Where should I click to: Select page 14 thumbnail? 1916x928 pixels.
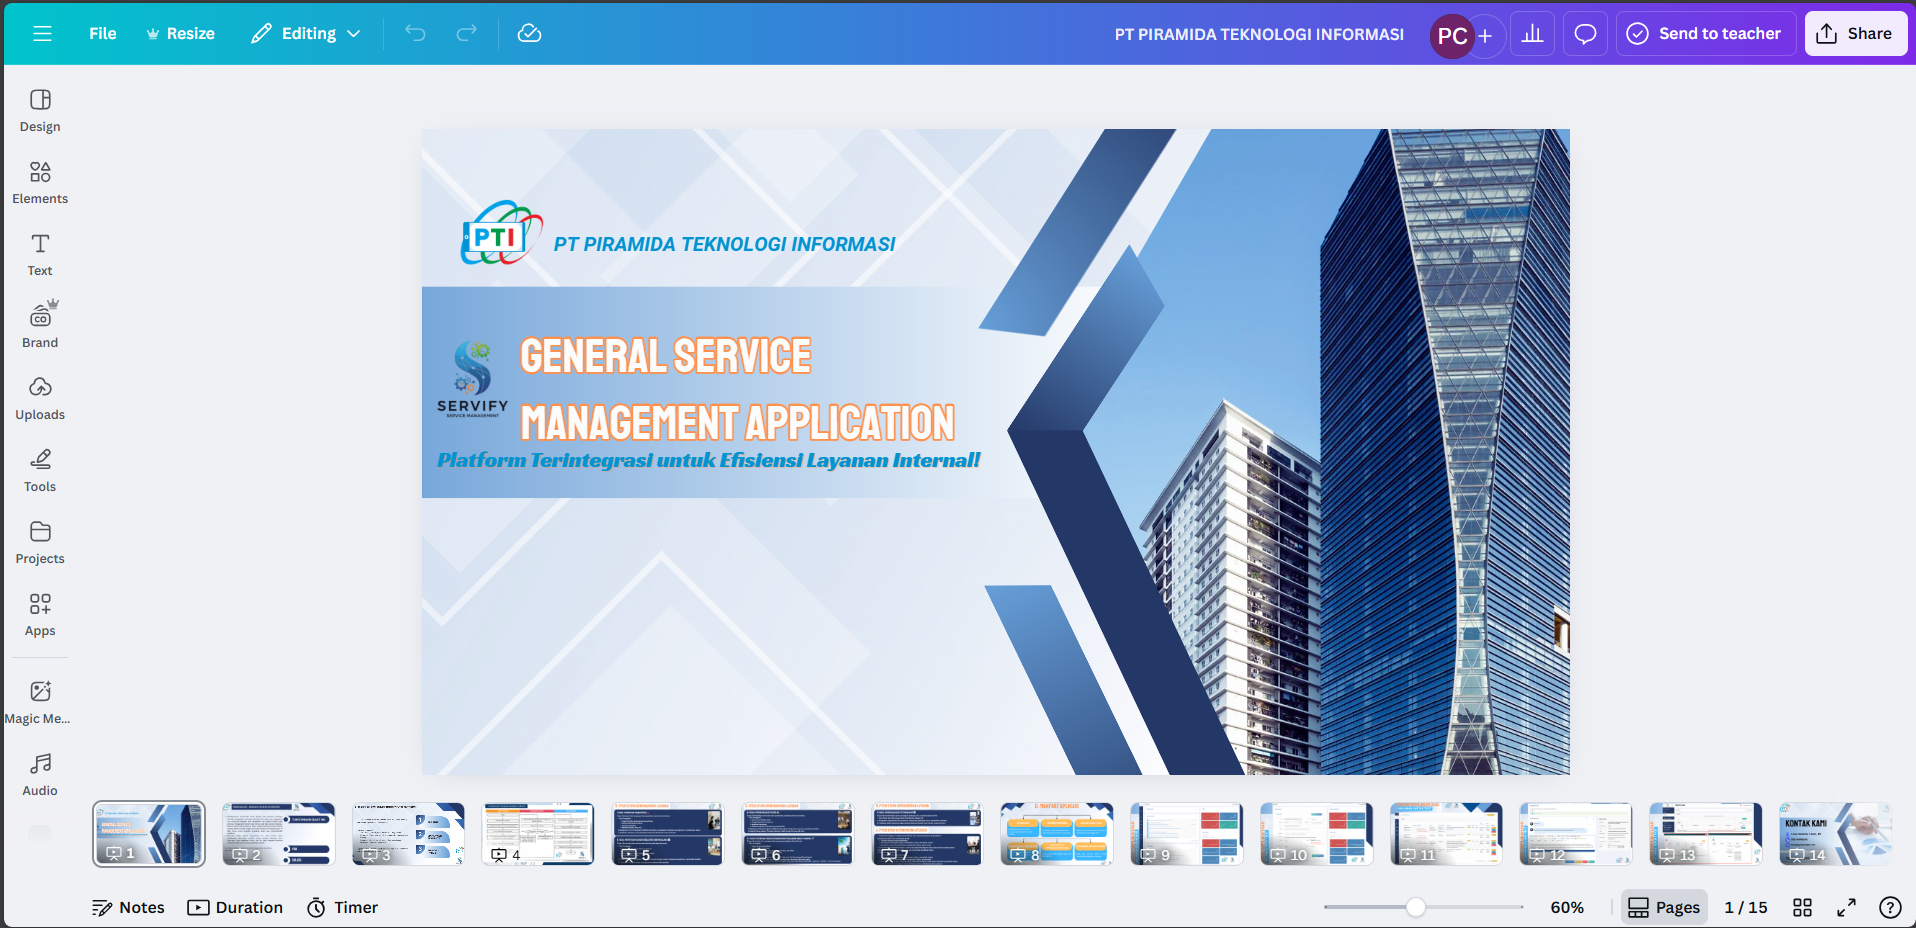[1835, 833]
